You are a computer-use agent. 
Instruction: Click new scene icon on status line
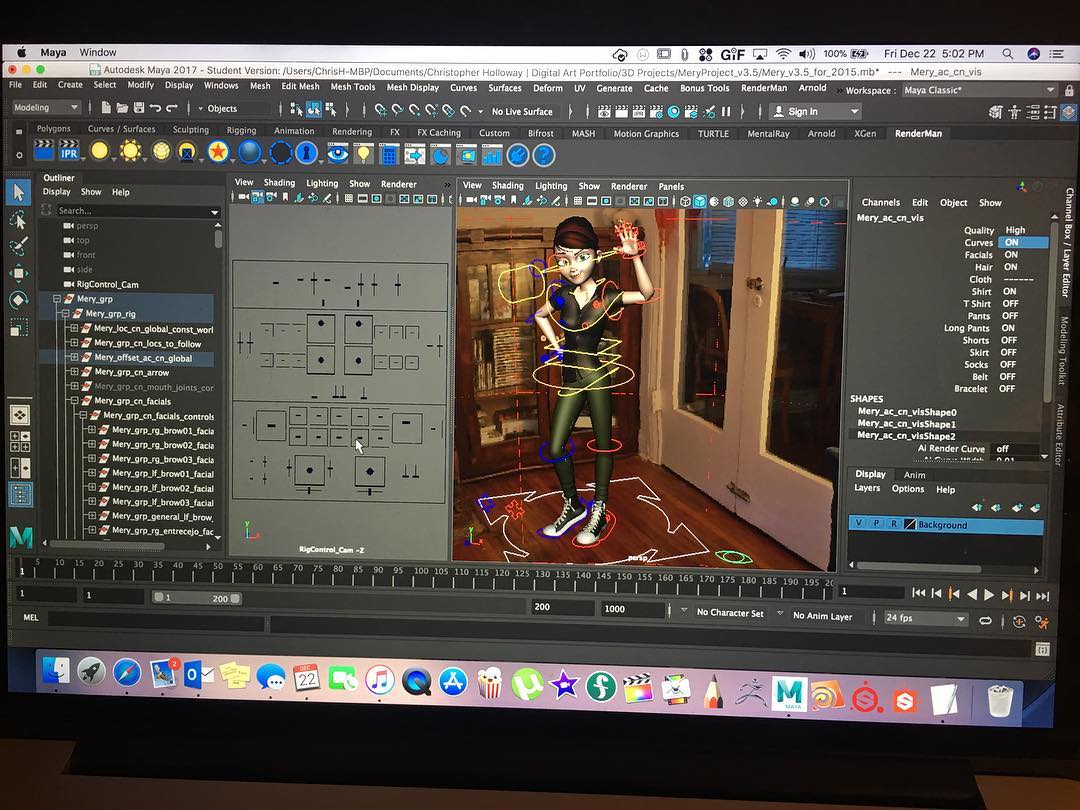(x=106, y=107)
